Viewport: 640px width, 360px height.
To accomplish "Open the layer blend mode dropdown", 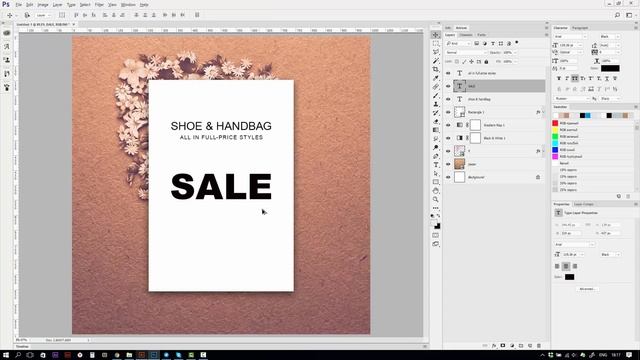I will (466, 53).
